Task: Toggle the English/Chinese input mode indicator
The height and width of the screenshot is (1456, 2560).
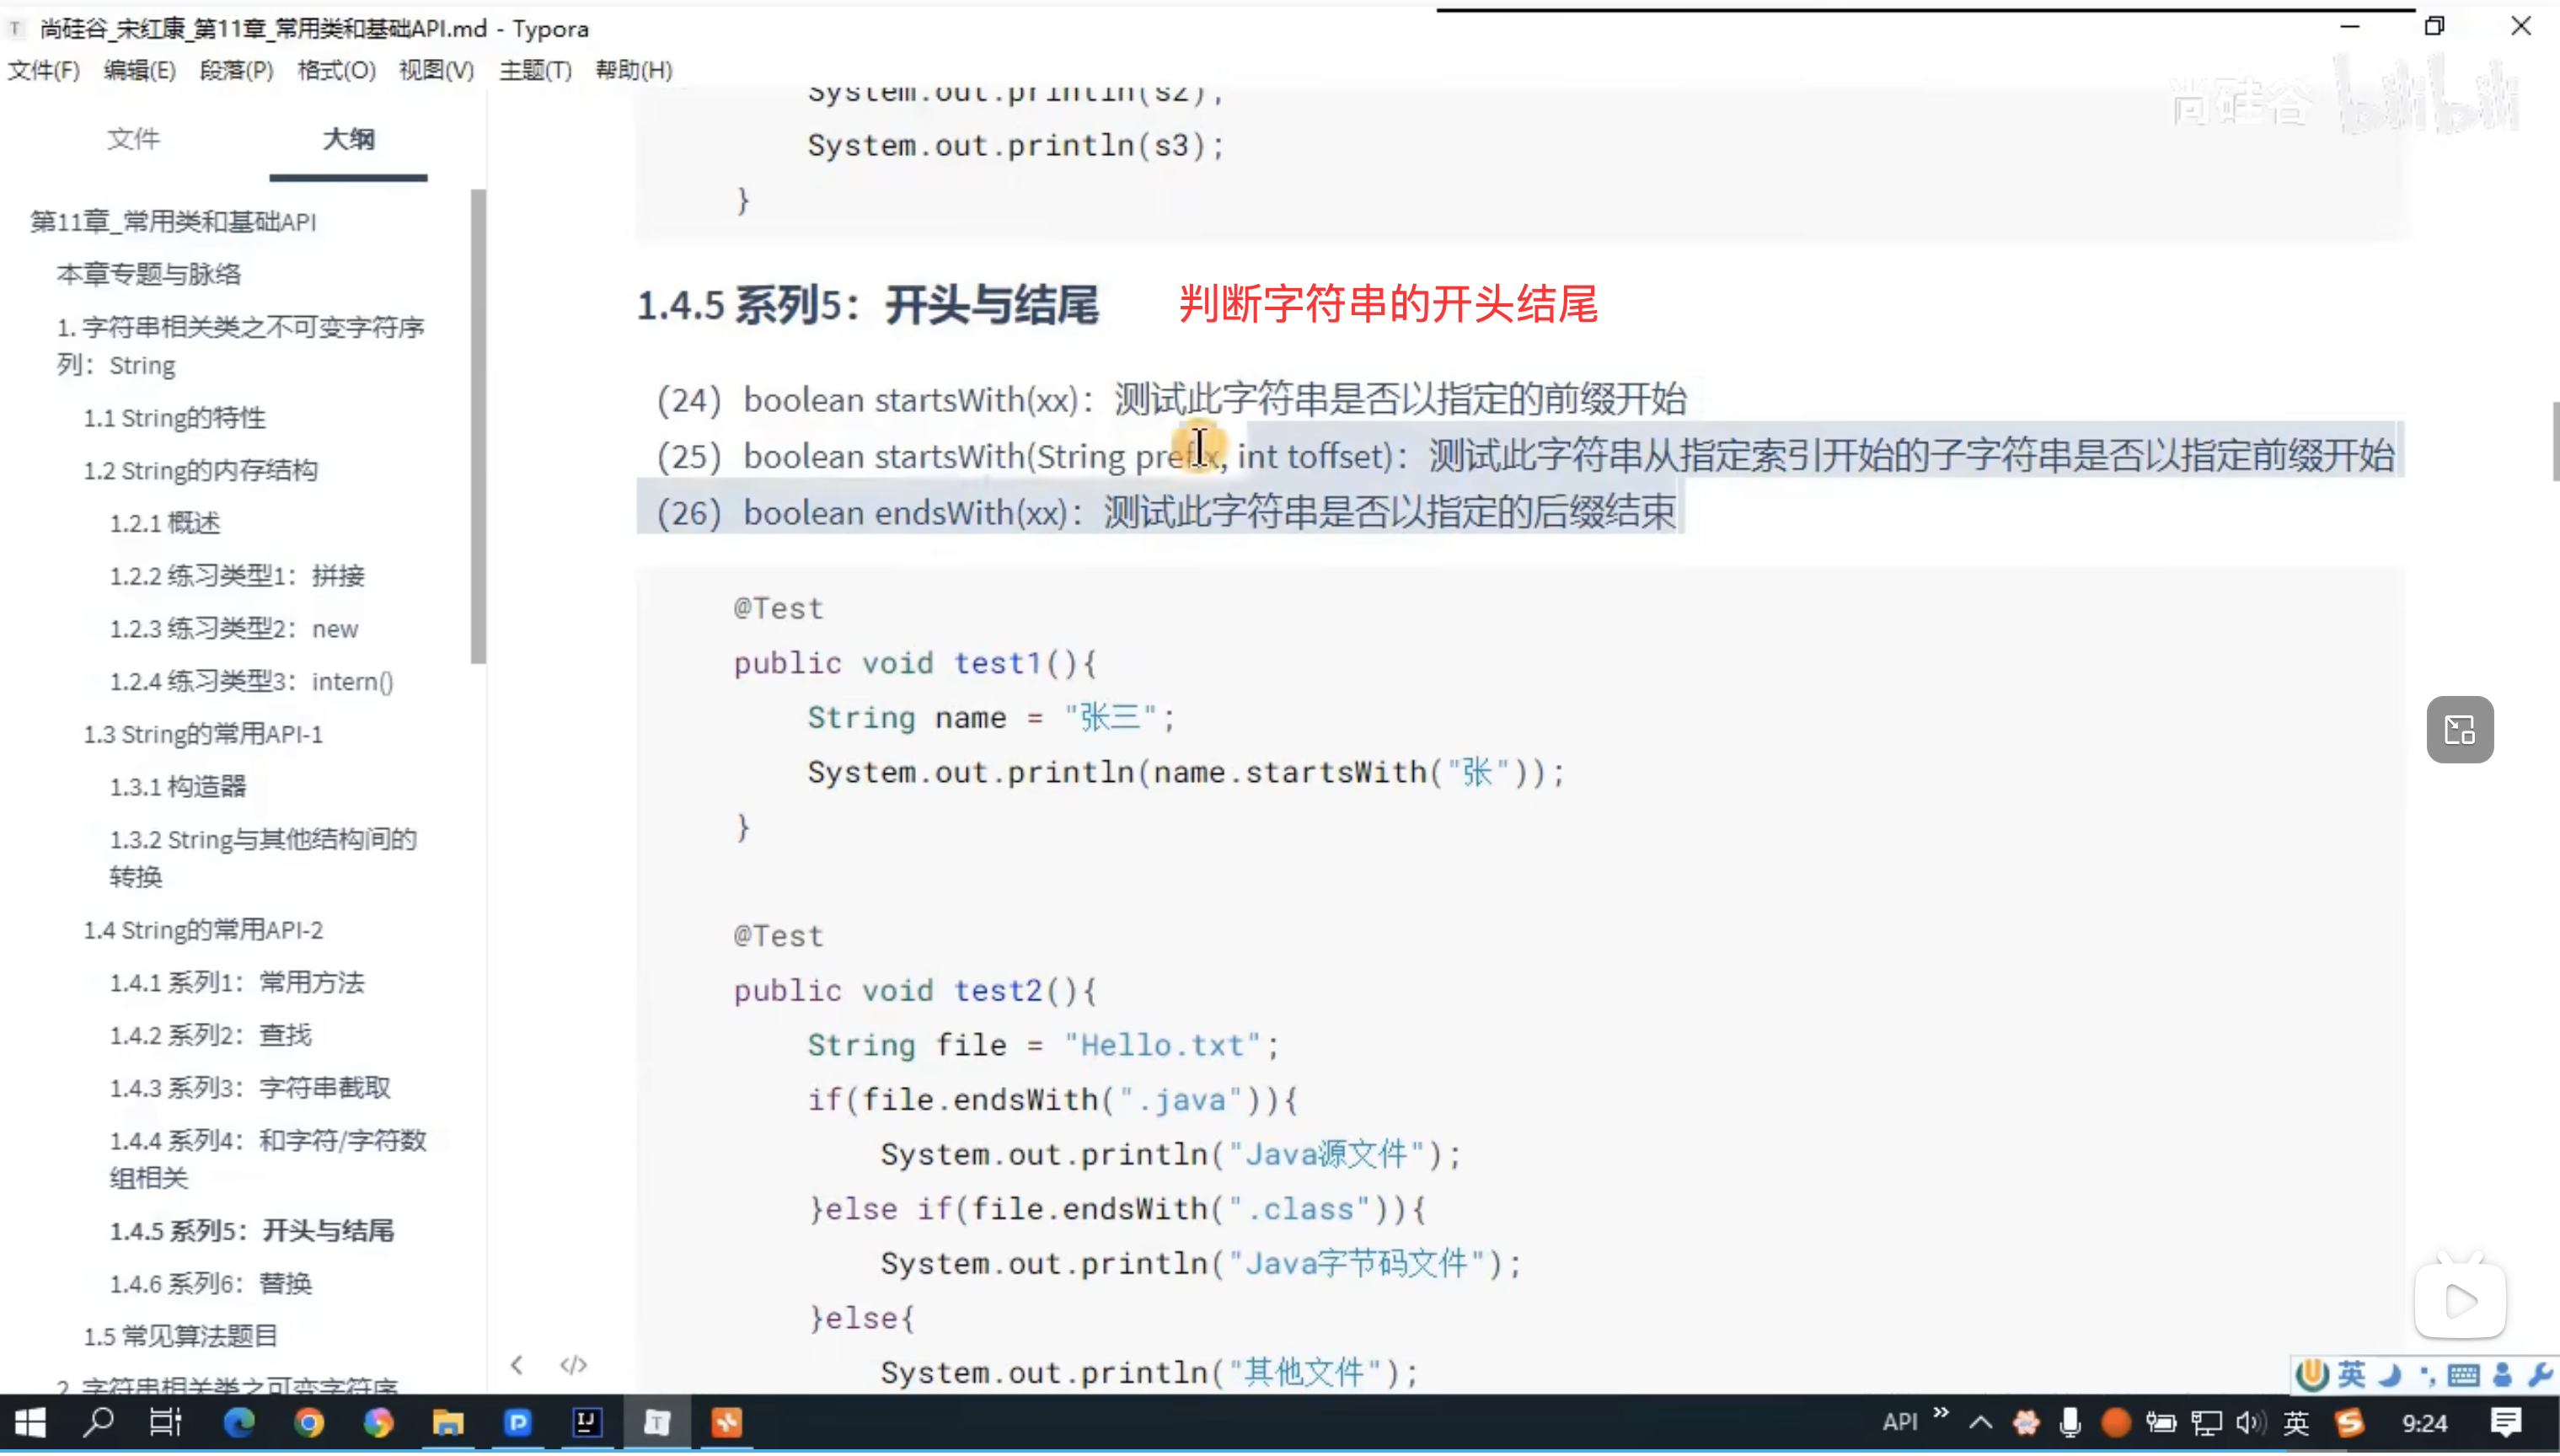Action: pyautogui.click(x=2296, y=1422)
